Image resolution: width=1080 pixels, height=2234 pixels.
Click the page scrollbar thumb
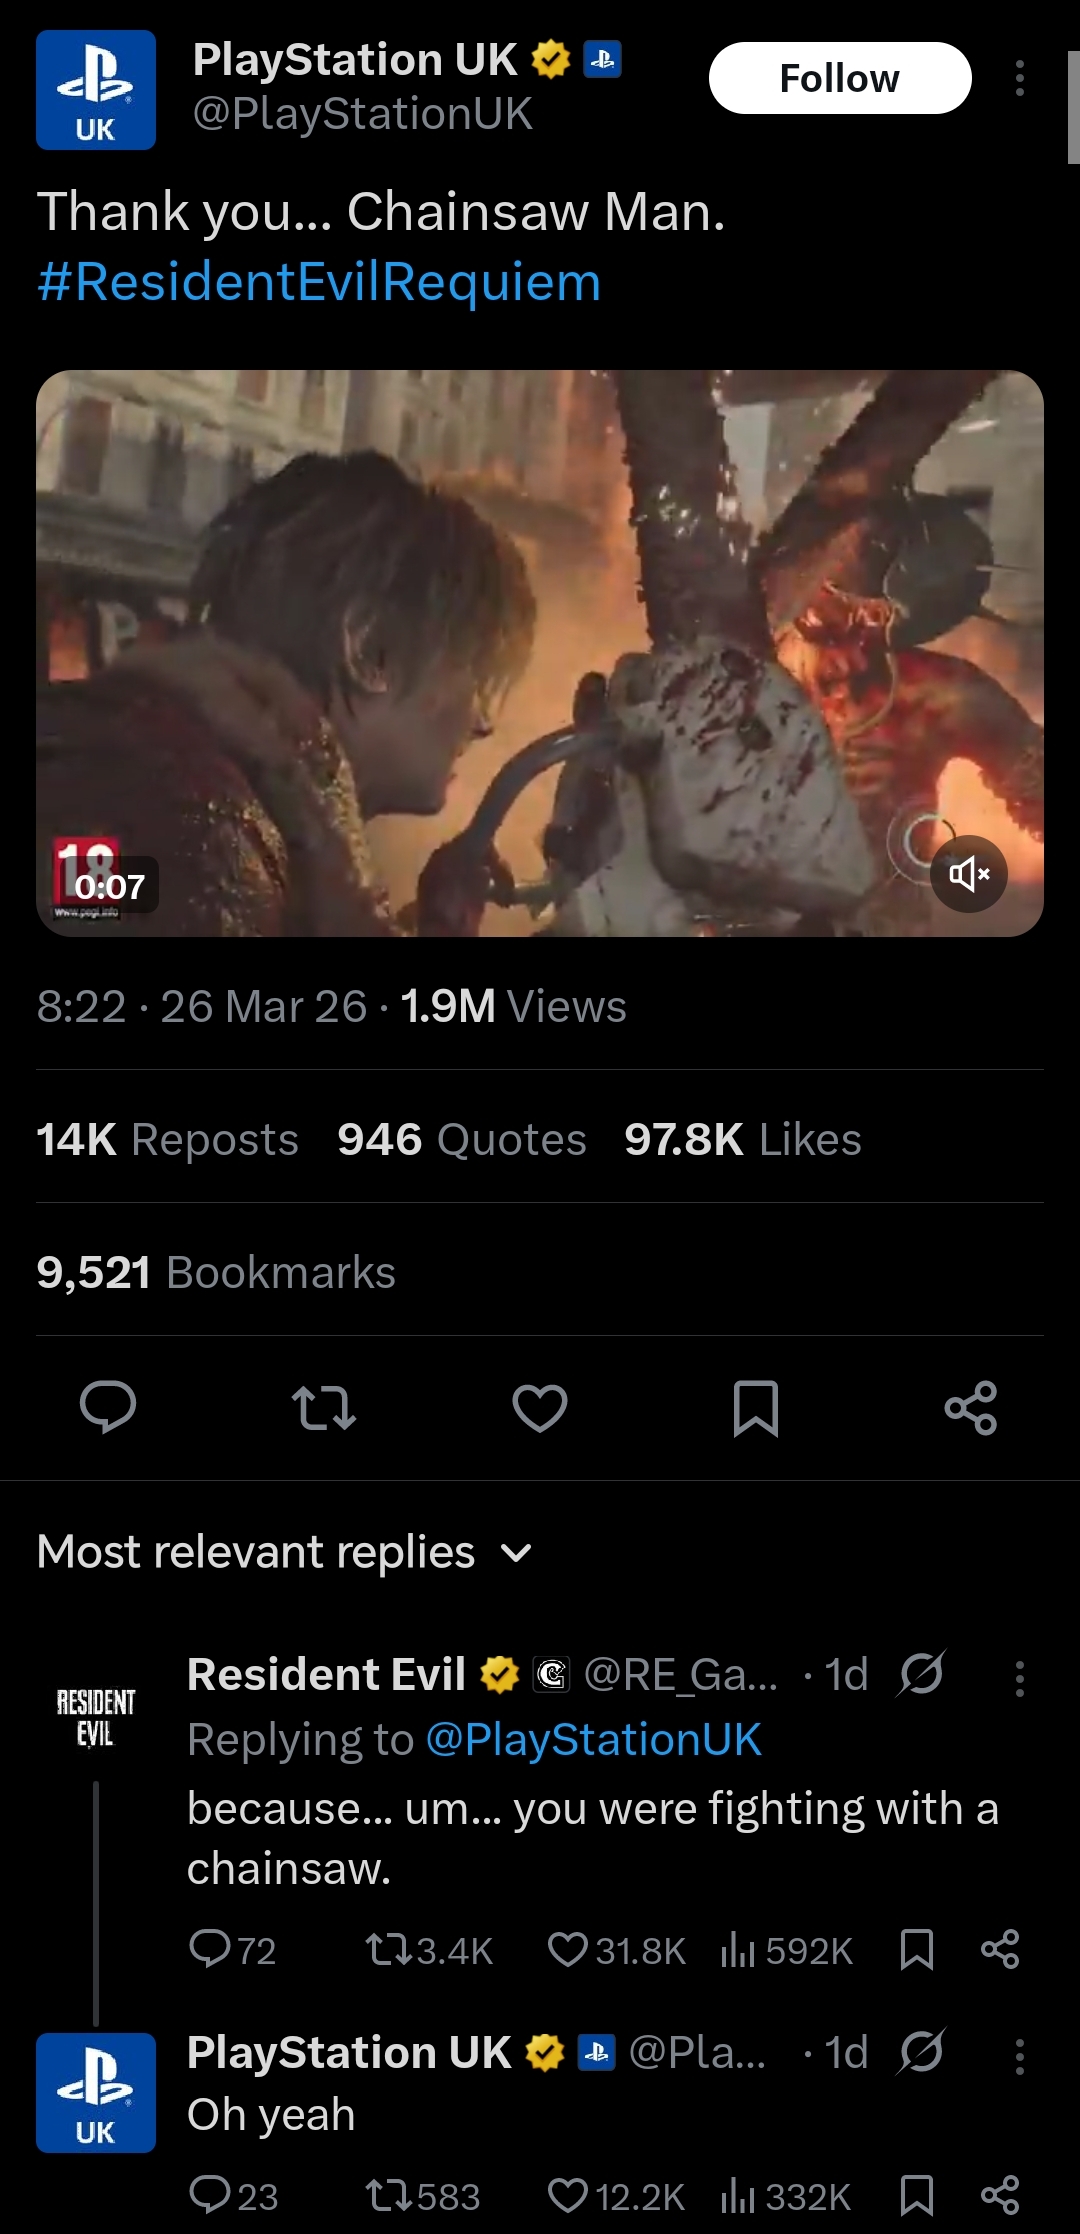click(1074, 108)
